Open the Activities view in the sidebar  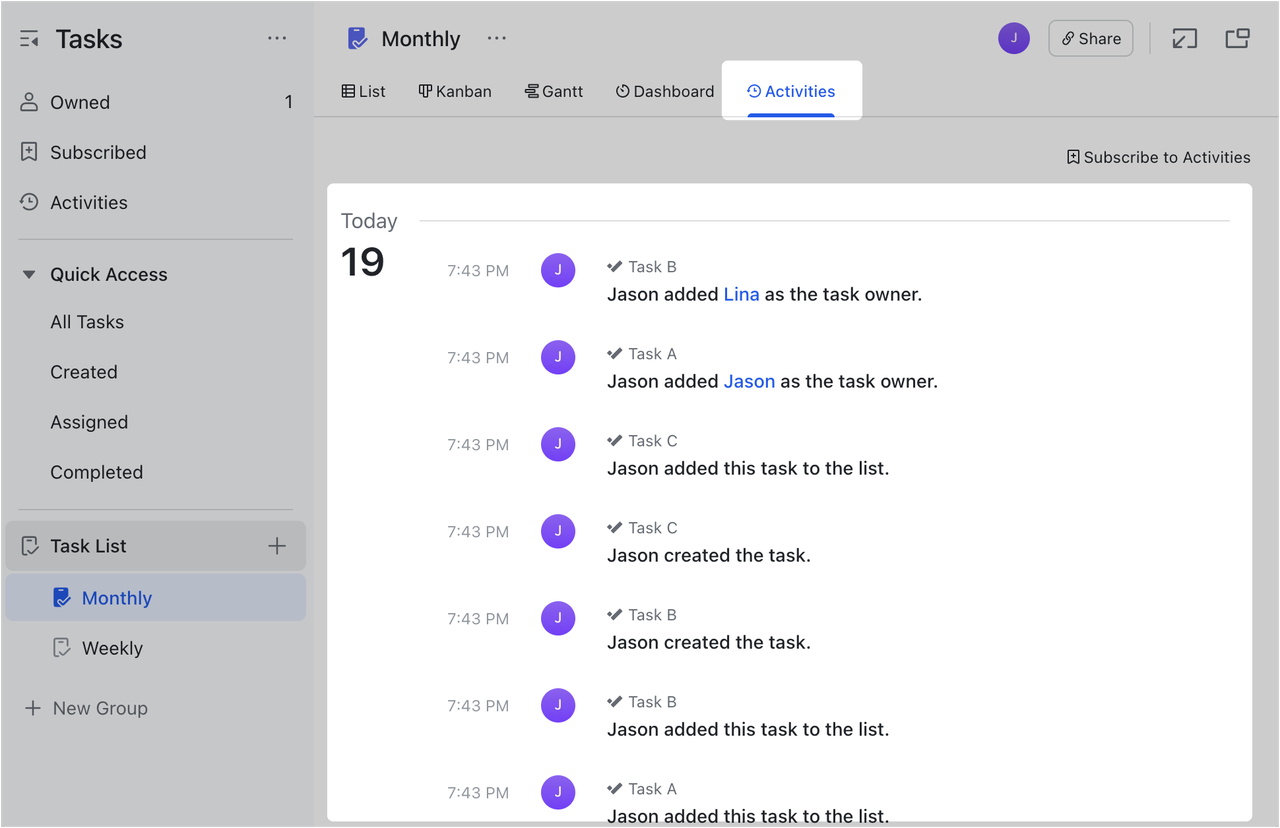coord(89,202)
